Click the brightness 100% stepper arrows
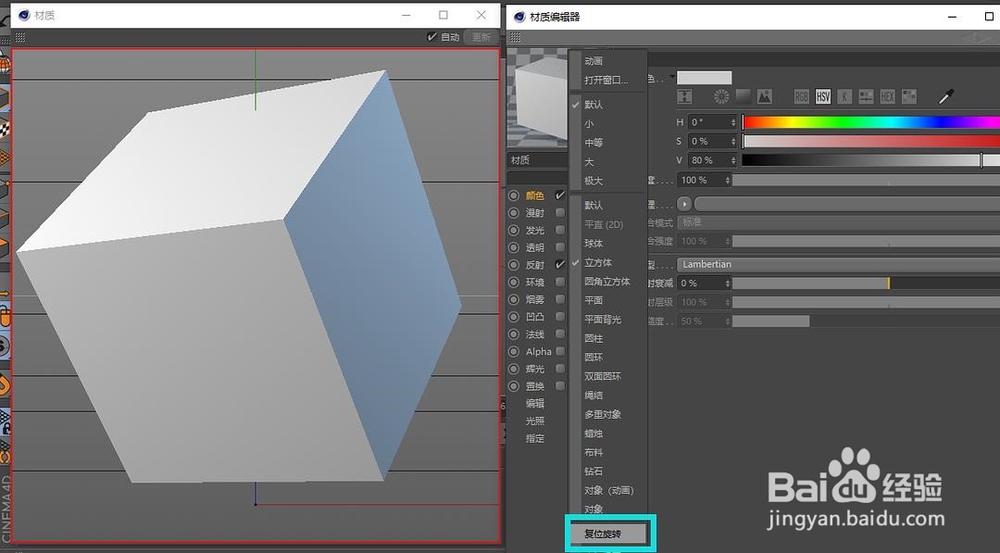This screenshot has width=1000, height=553. 728,181
